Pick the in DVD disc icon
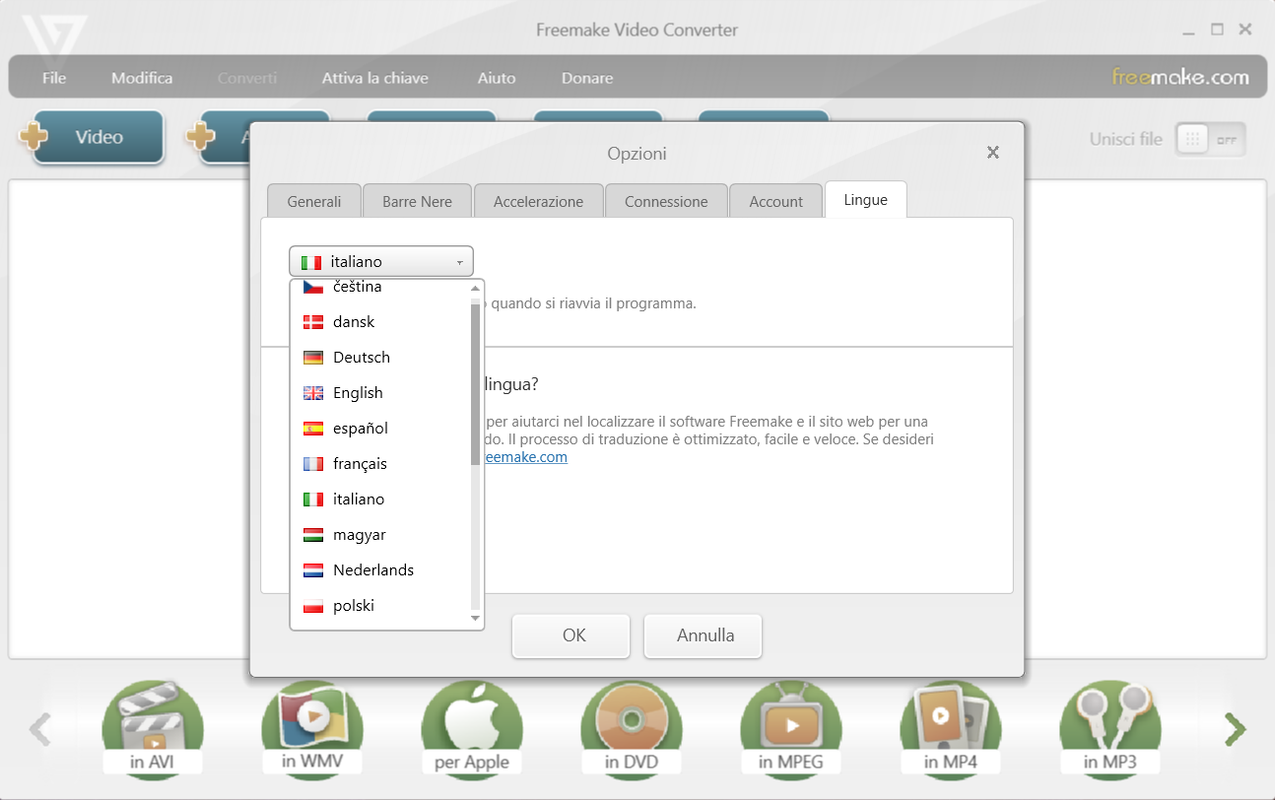Screen dimensions: 1275x800 (x=632, y=728)
